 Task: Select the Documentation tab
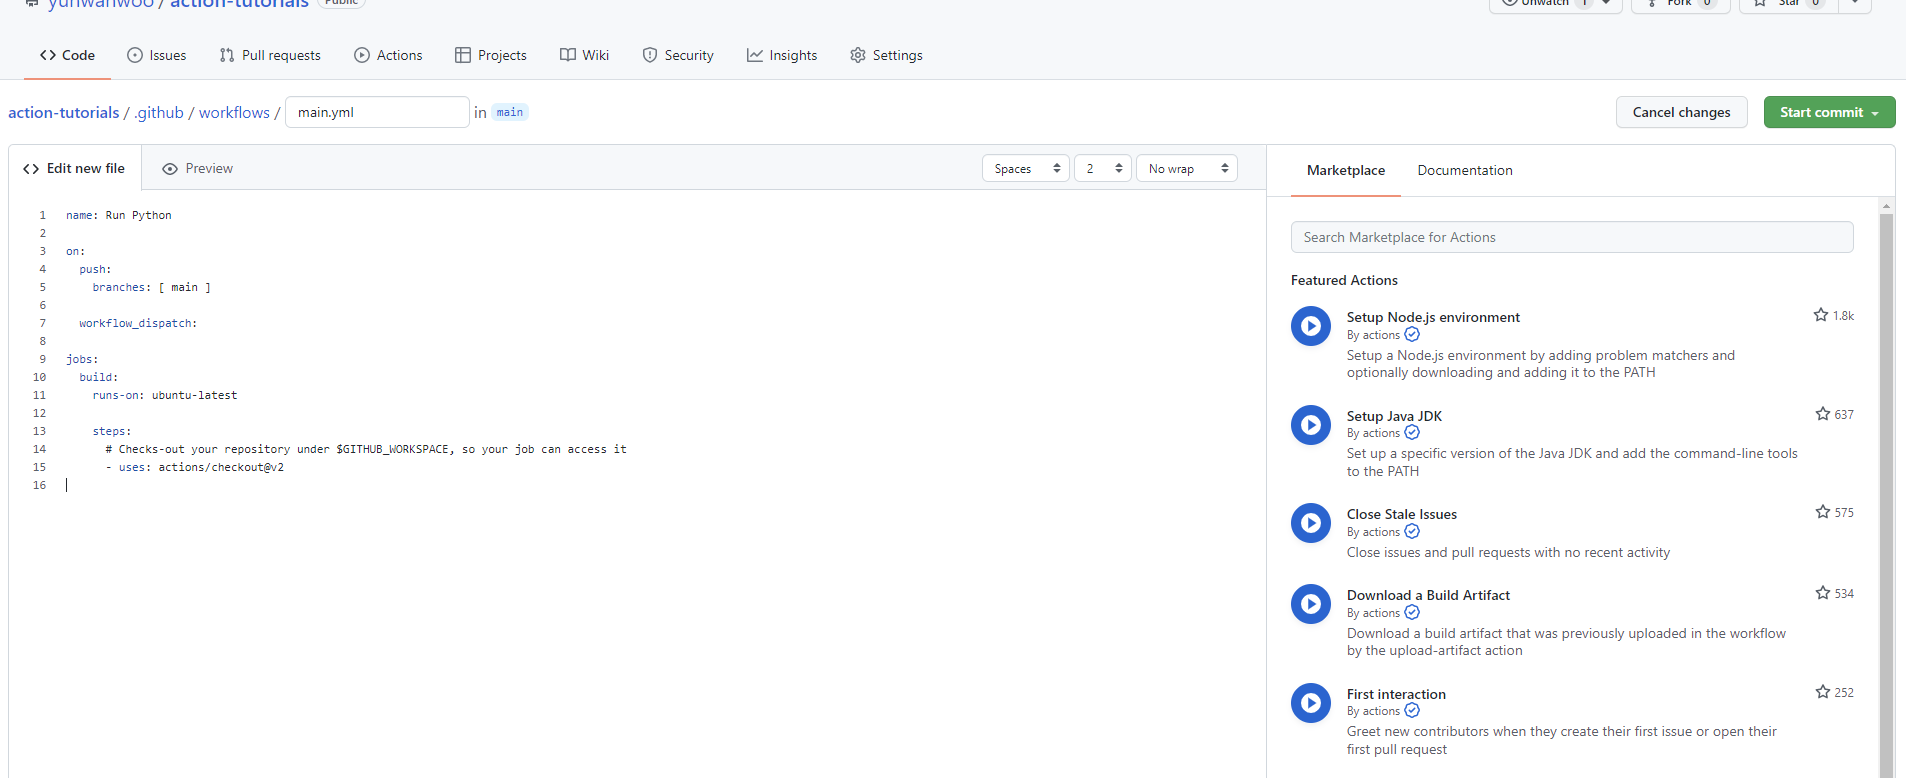(1465, 170)
